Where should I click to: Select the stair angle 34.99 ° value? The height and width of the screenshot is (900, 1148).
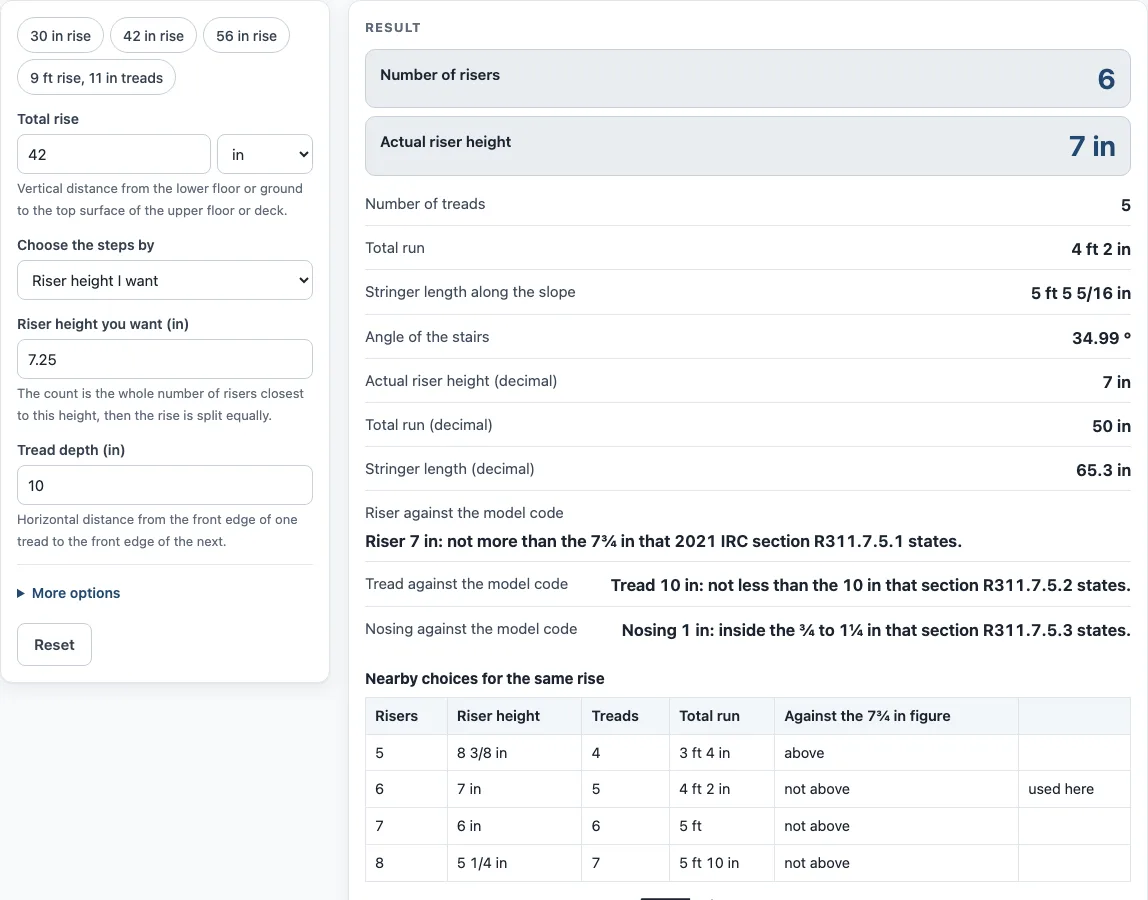(1101, 338)
